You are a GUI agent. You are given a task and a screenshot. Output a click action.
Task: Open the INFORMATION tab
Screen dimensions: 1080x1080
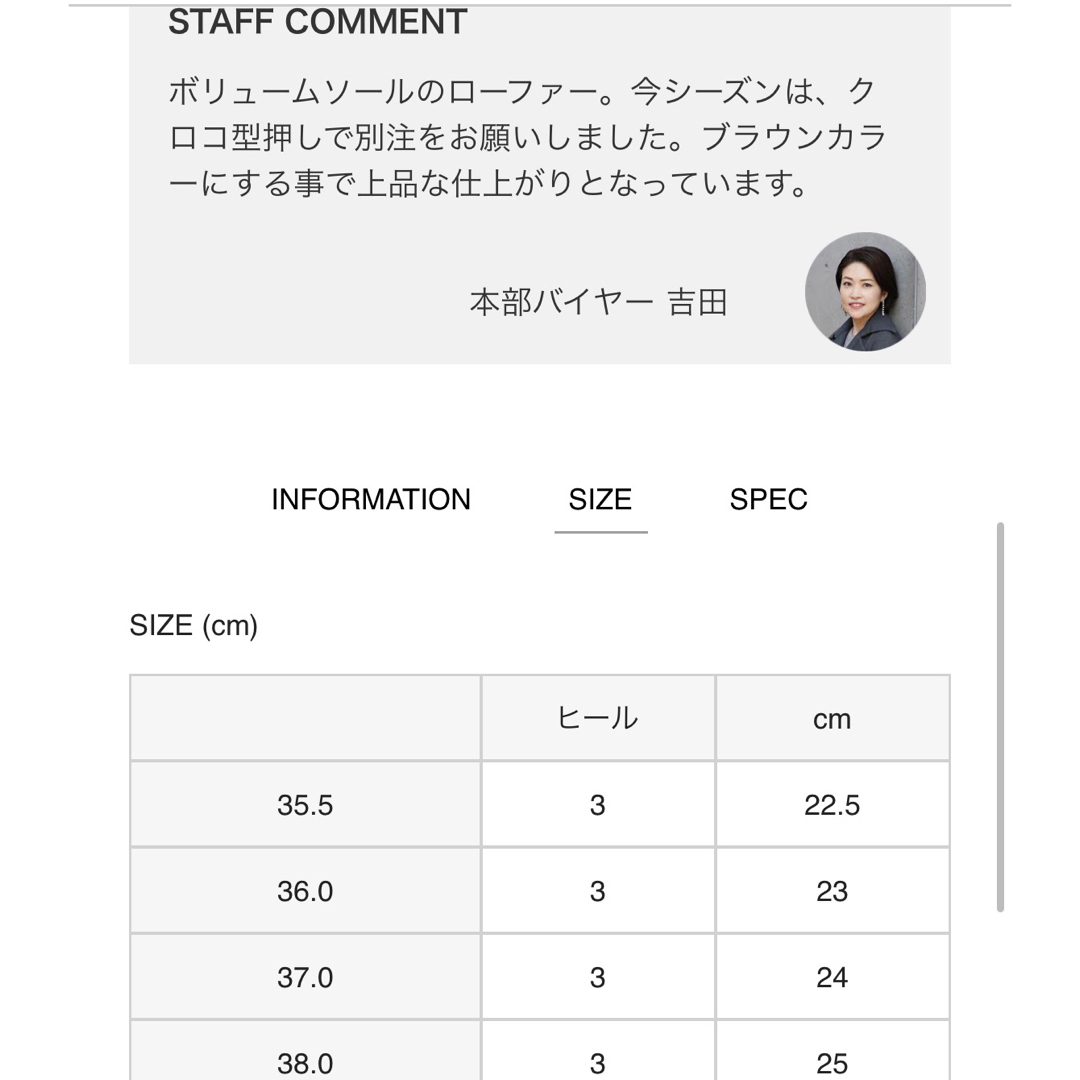pos(371,499)
